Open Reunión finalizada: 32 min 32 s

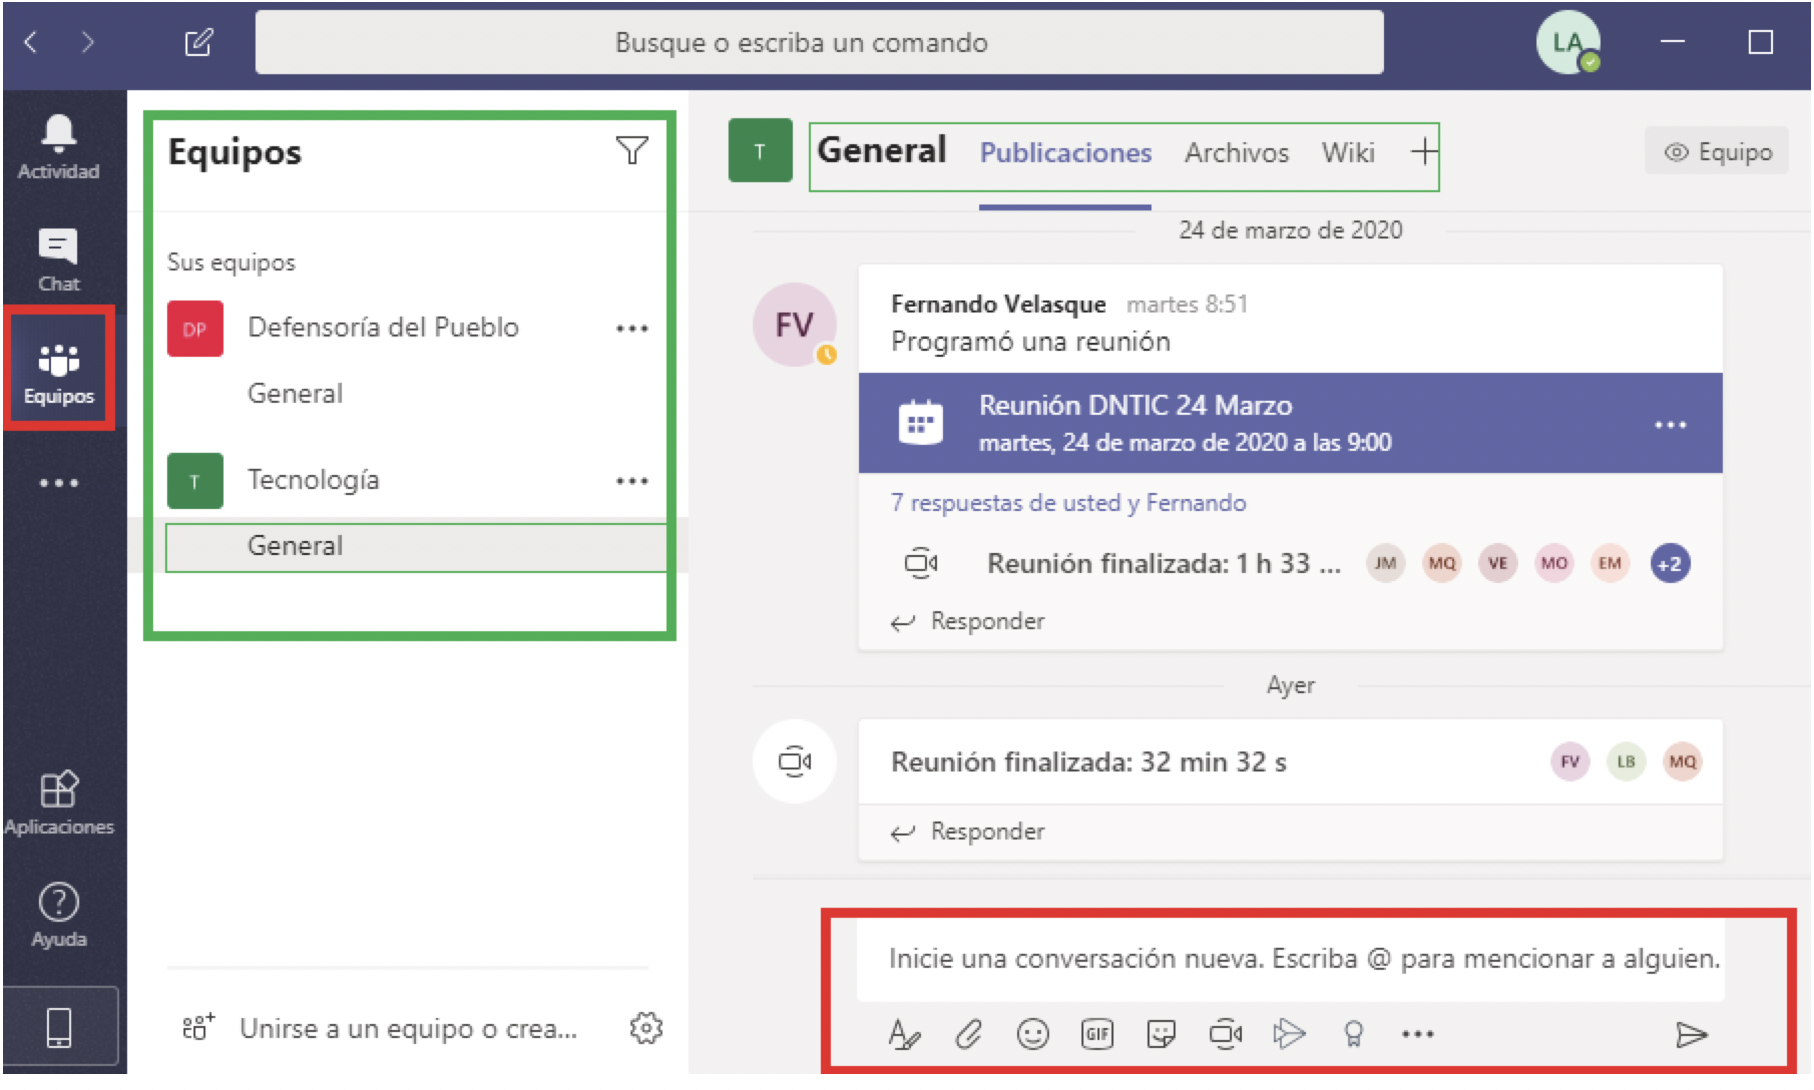click(1088, 763)
